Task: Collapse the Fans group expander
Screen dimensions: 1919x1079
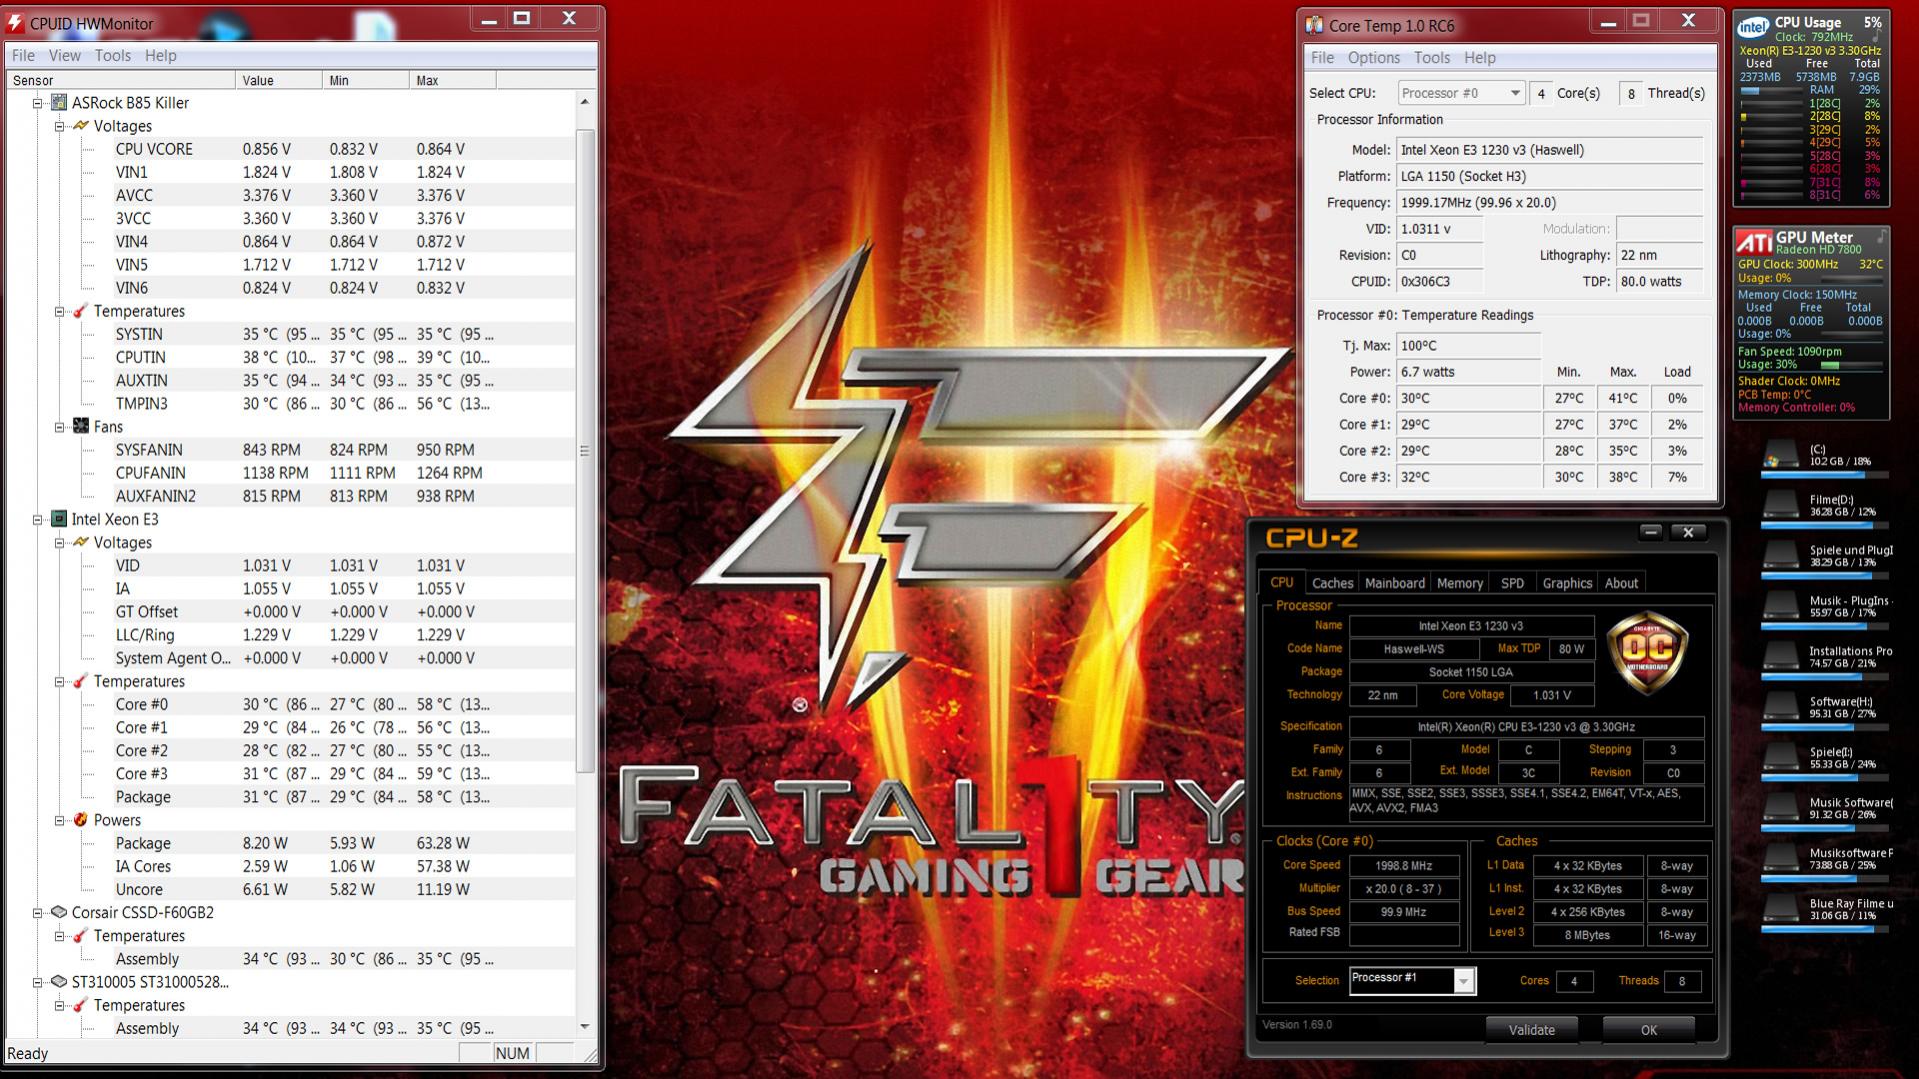Action: pos(59,427)
